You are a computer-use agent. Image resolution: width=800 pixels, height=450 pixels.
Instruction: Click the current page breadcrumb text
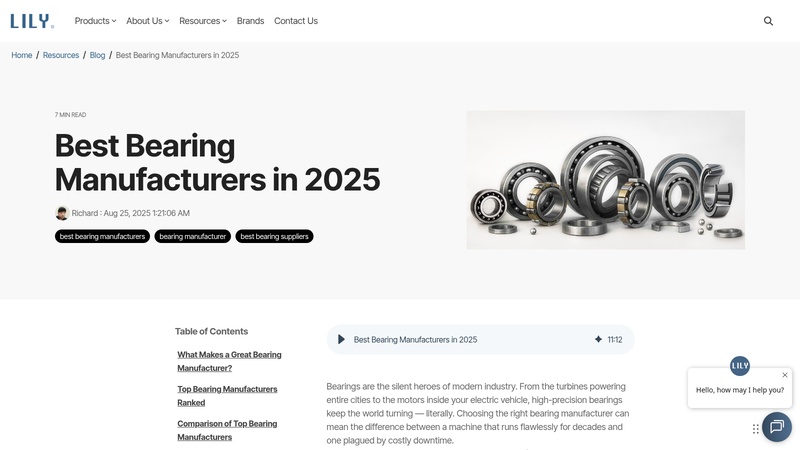tap(177, 55)
